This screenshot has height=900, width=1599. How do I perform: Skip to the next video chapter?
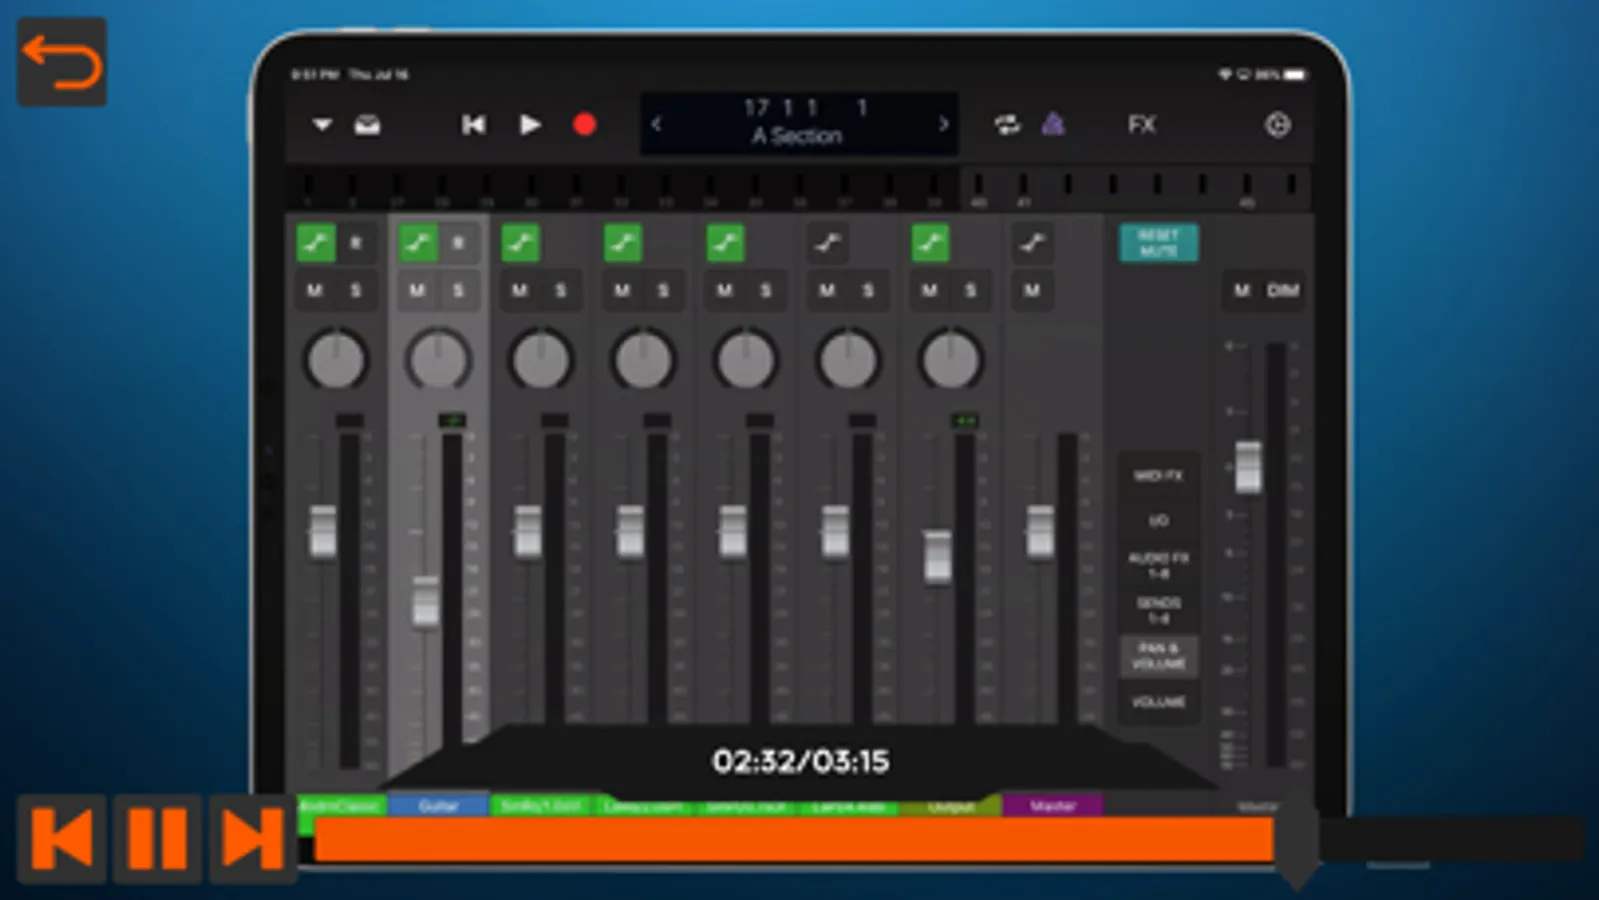pos(253,838)
